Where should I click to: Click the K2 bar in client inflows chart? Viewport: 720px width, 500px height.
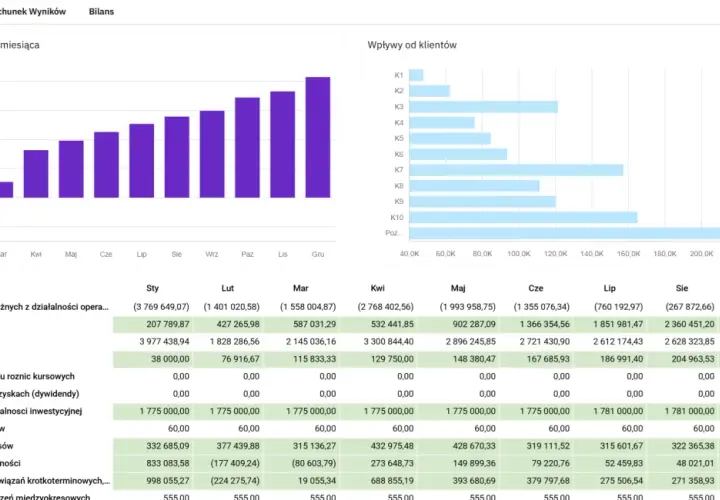coord(429,91)
